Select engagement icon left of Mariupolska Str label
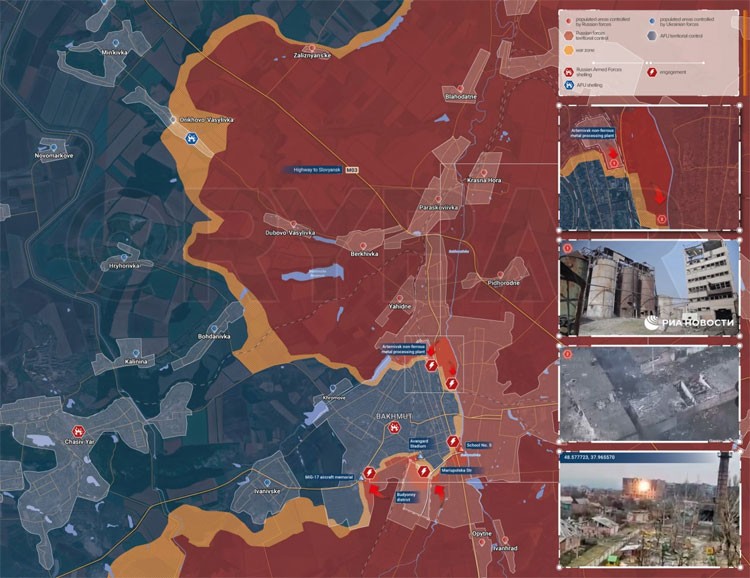This screenshot has height=578, width=750. click(x=425, y=469)
